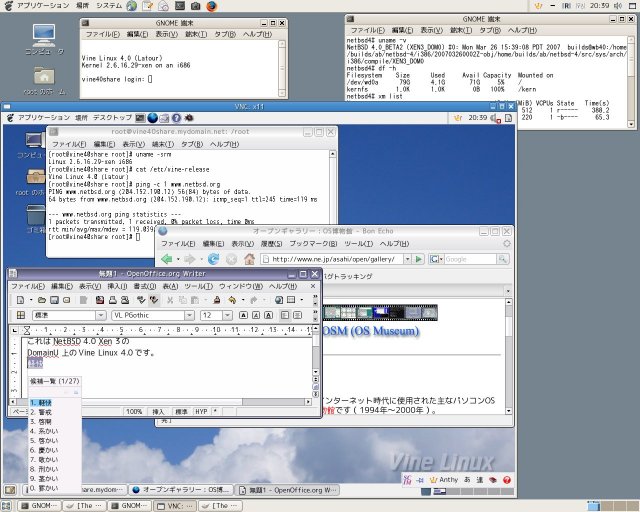Click the Spellcheck icon in Writer toolbar
This screenshot has width=640, height=512.
click(141, 300)
